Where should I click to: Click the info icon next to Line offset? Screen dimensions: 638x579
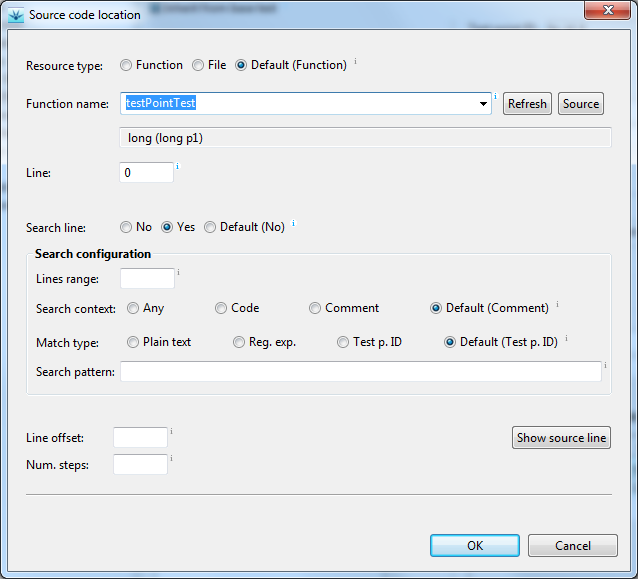(x=171, y=431)
